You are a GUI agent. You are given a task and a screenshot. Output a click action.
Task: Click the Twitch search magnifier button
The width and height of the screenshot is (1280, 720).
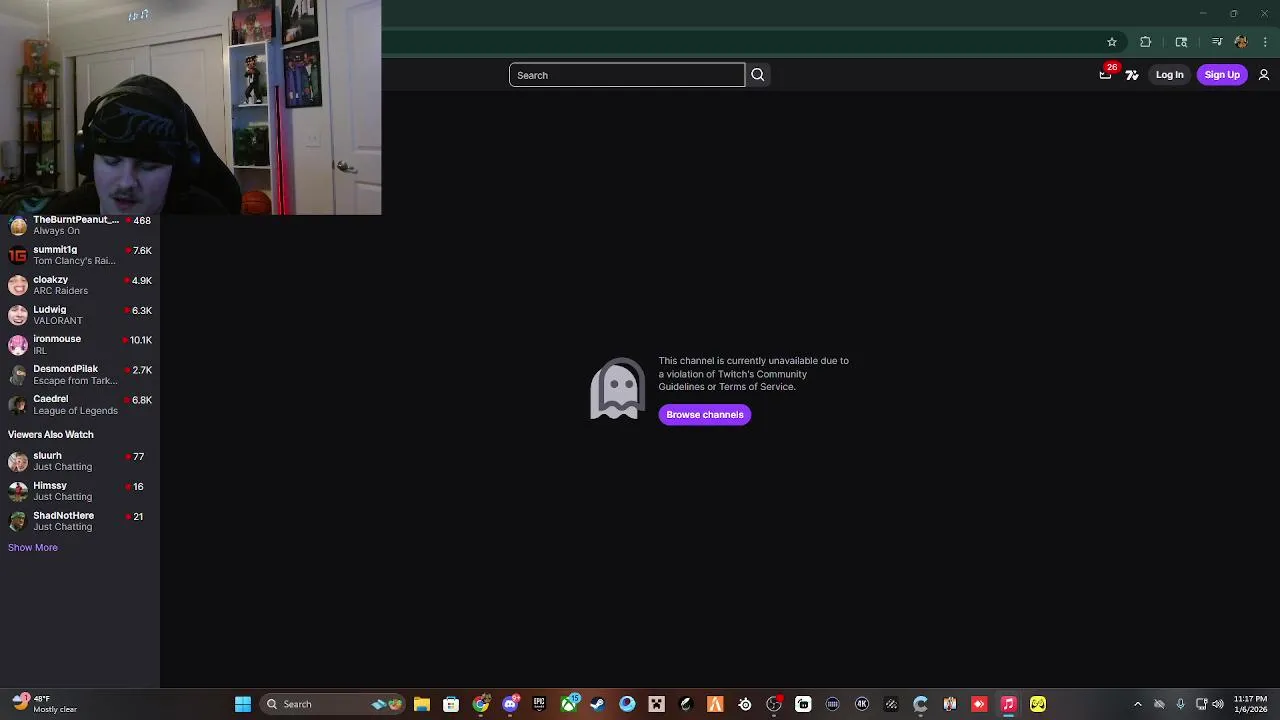pyautogui.click(x=758, y=75)
